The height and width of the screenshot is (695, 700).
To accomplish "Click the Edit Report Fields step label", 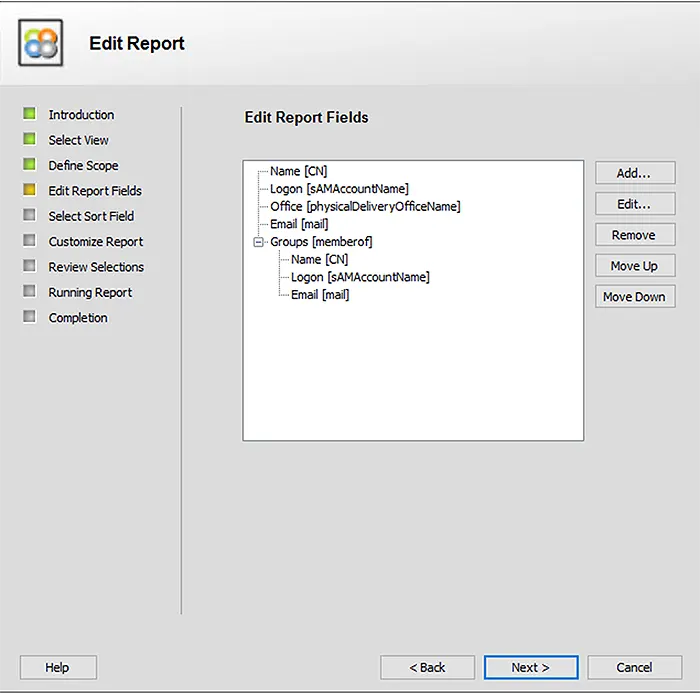I will [x=95, y=191].
